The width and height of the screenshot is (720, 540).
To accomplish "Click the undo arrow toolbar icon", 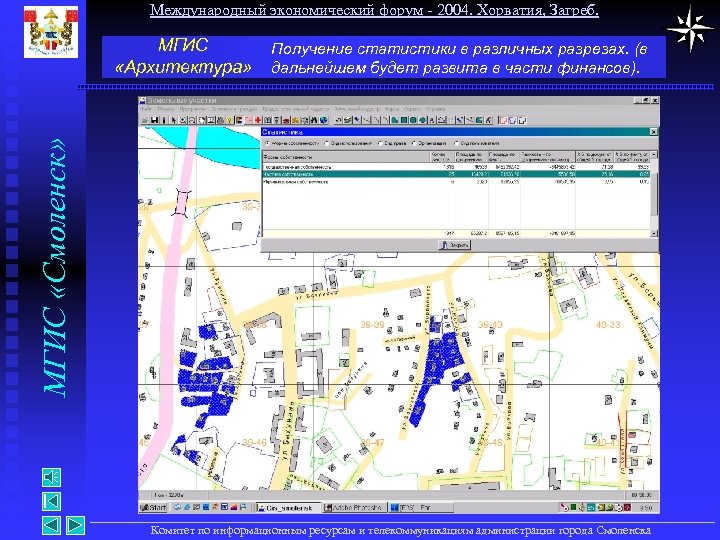I will [x=339, y=120].
